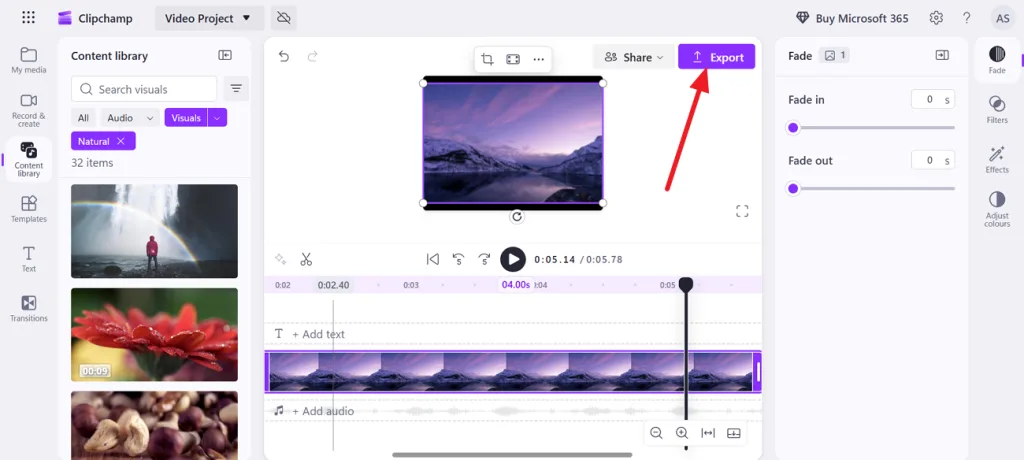Viewport: 1024px width, 460px height.
Task: Select the Content library sidebar tab
Action: [x=29, y=159]
